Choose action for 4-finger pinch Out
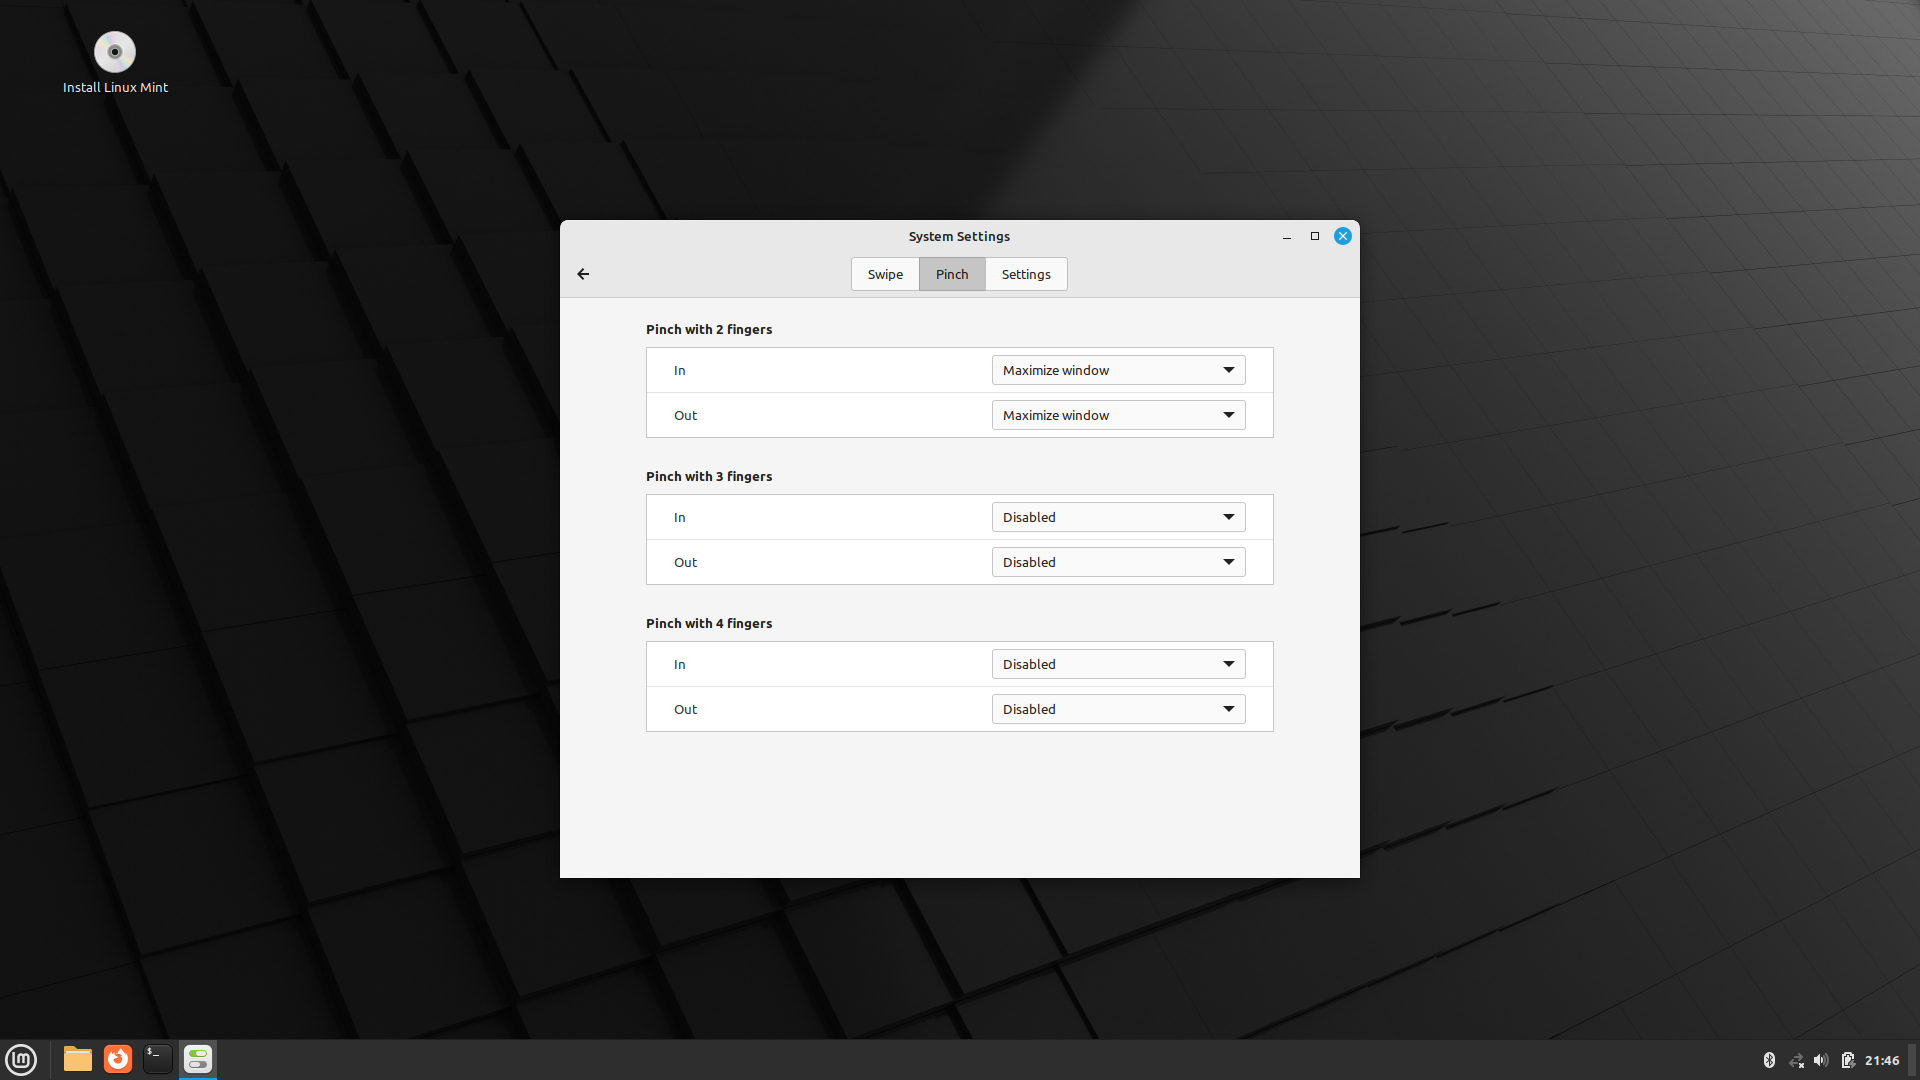The height and width of the screenshot is (1080, 1920). (1118, 709)
